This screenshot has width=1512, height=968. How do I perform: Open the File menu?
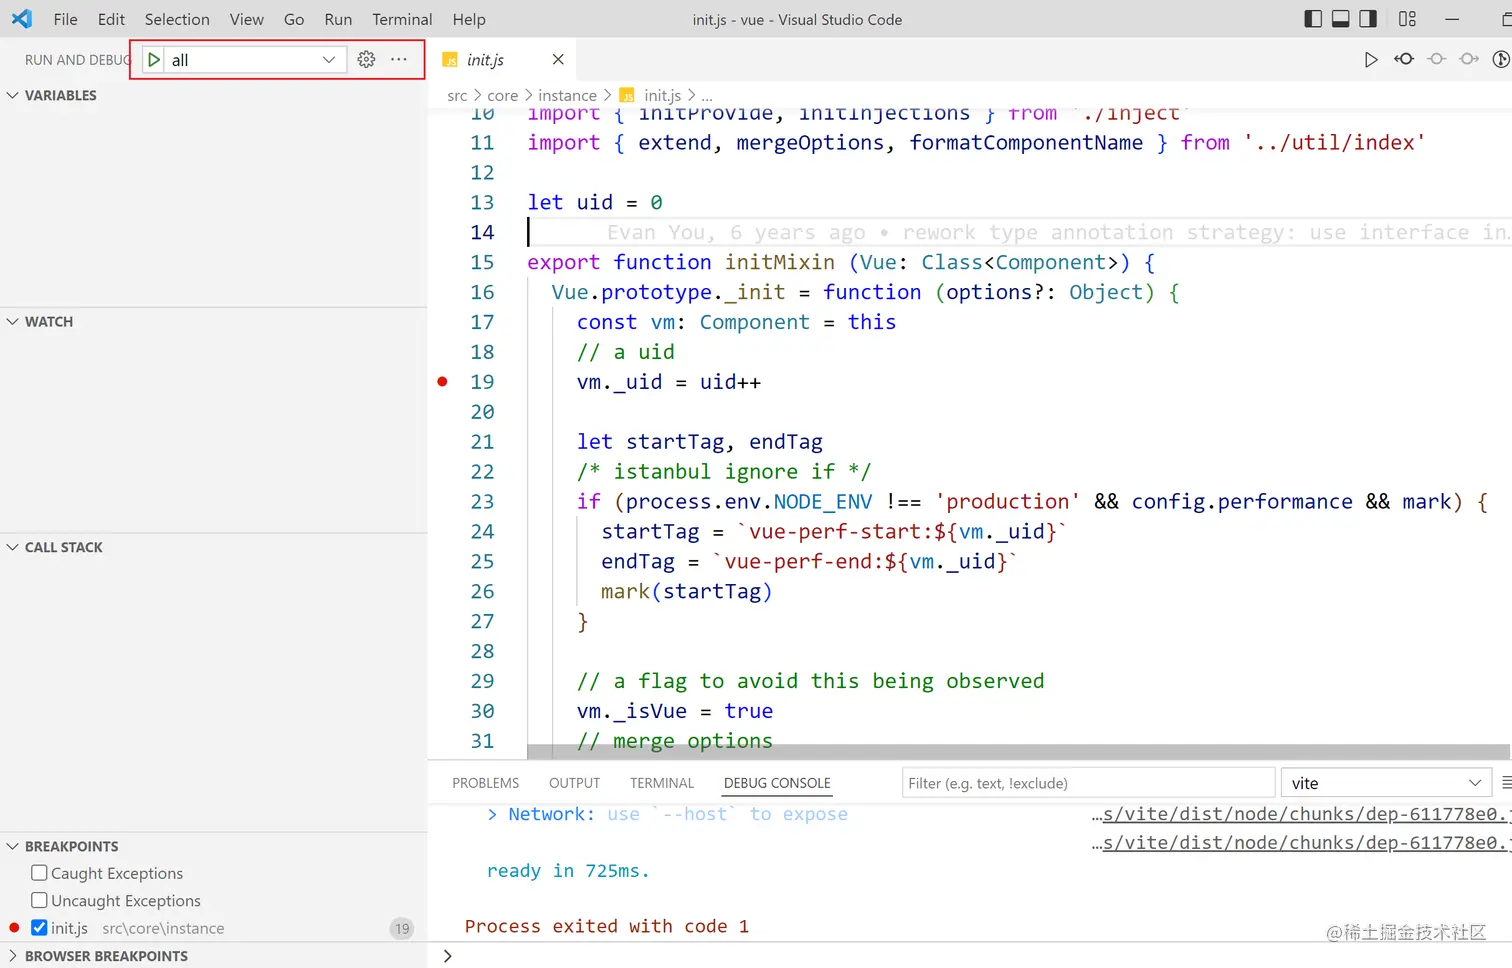(65, 19)
